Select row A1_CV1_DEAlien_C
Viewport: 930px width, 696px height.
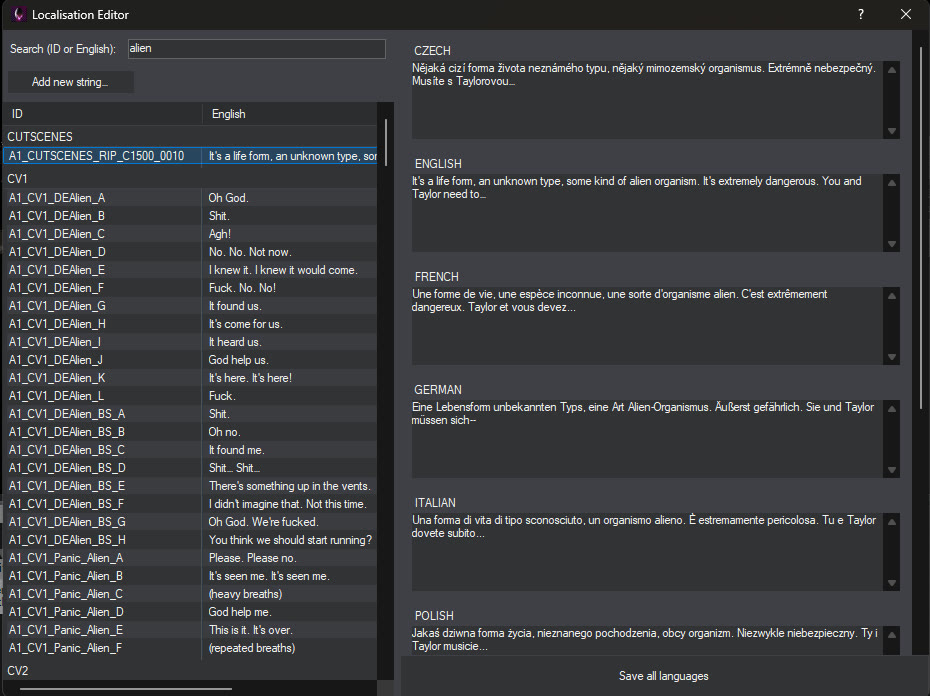[x=190, y=234]
